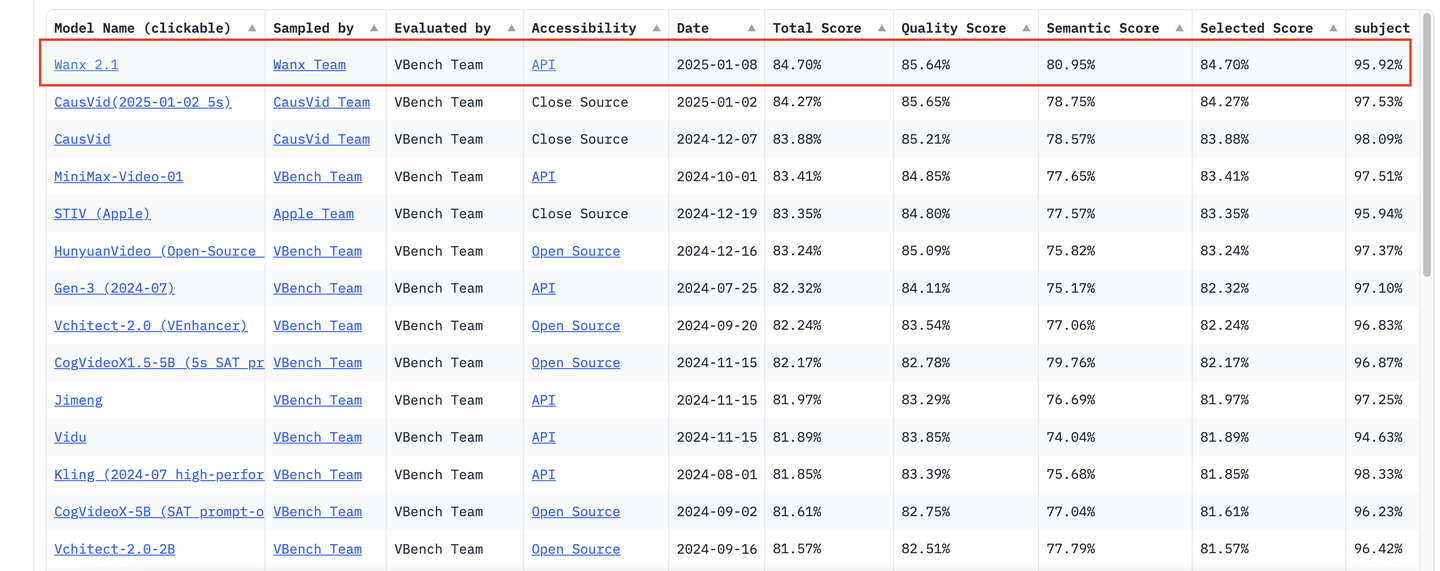Click API link in Vidu row

pyautogui.click(x=543, y=437)
